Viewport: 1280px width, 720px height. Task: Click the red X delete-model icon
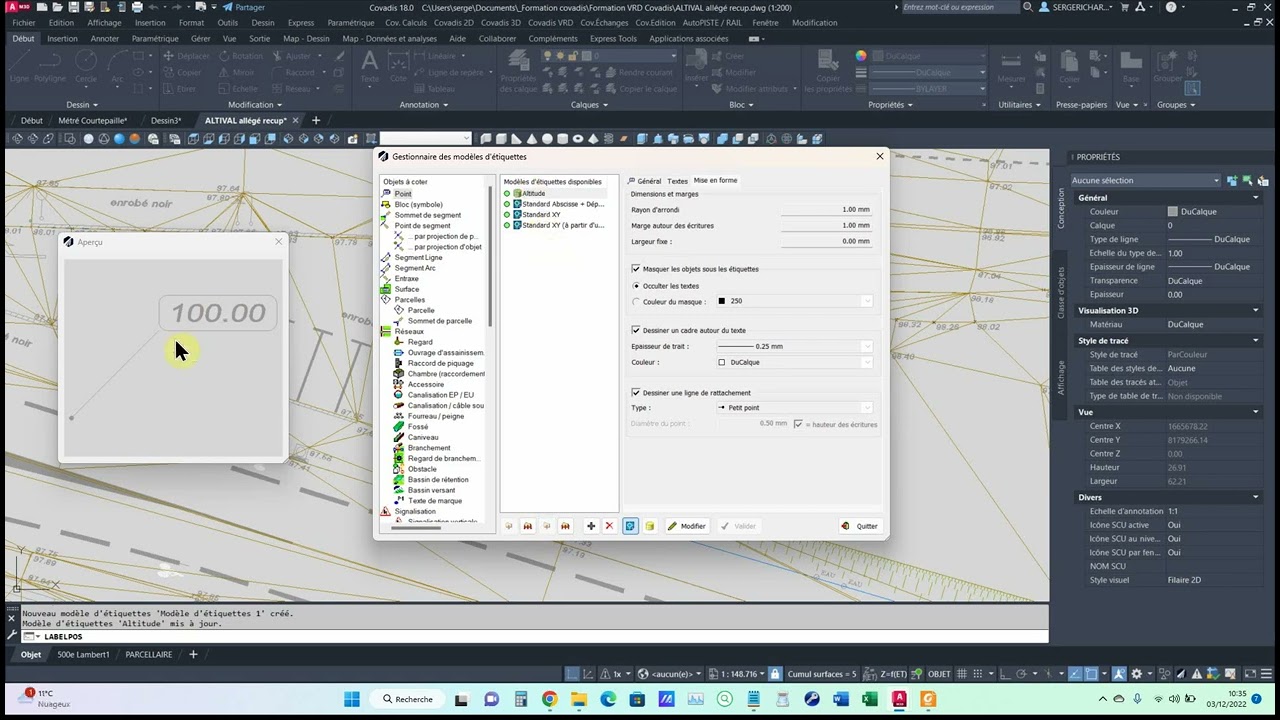click(x=609, y=526)
